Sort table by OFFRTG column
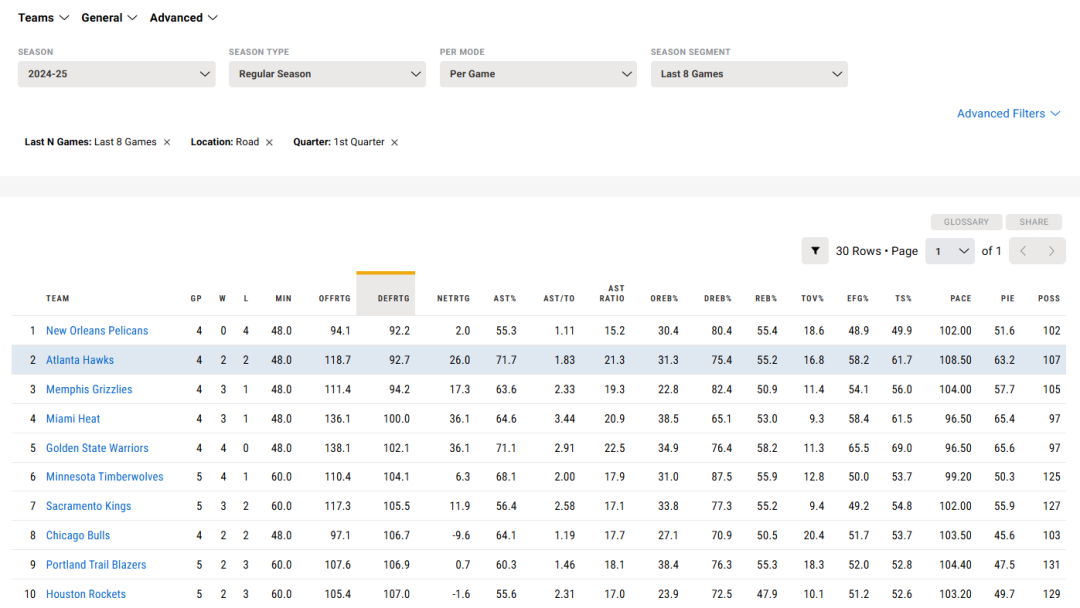The width and height of the screenshot is (1080, 608). (335, 299)
